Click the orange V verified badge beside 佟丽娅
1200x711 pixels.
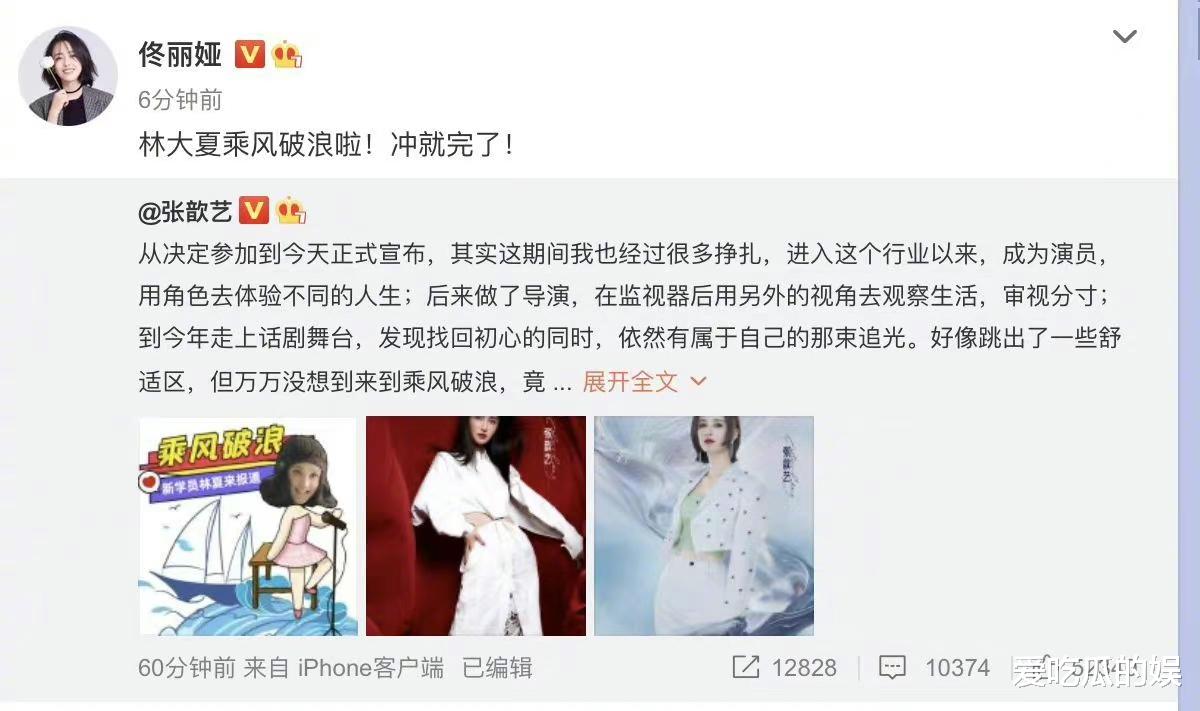[x=250, y=54]
